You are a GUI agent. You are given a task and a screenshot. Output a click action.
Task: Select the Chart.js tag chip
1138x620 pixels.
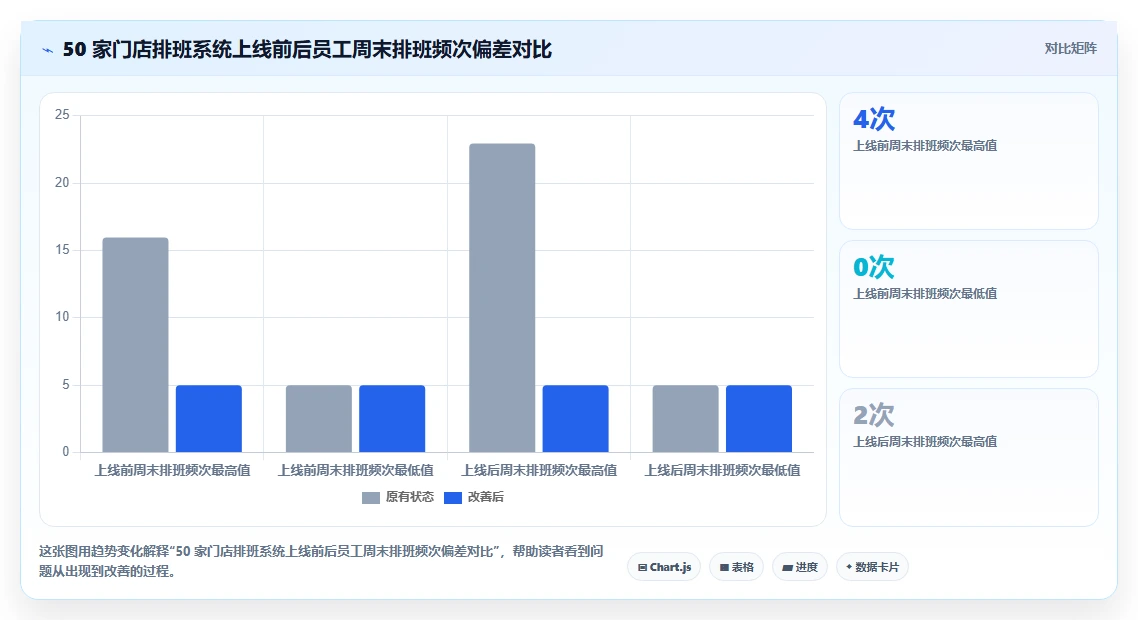pos(664,567)
